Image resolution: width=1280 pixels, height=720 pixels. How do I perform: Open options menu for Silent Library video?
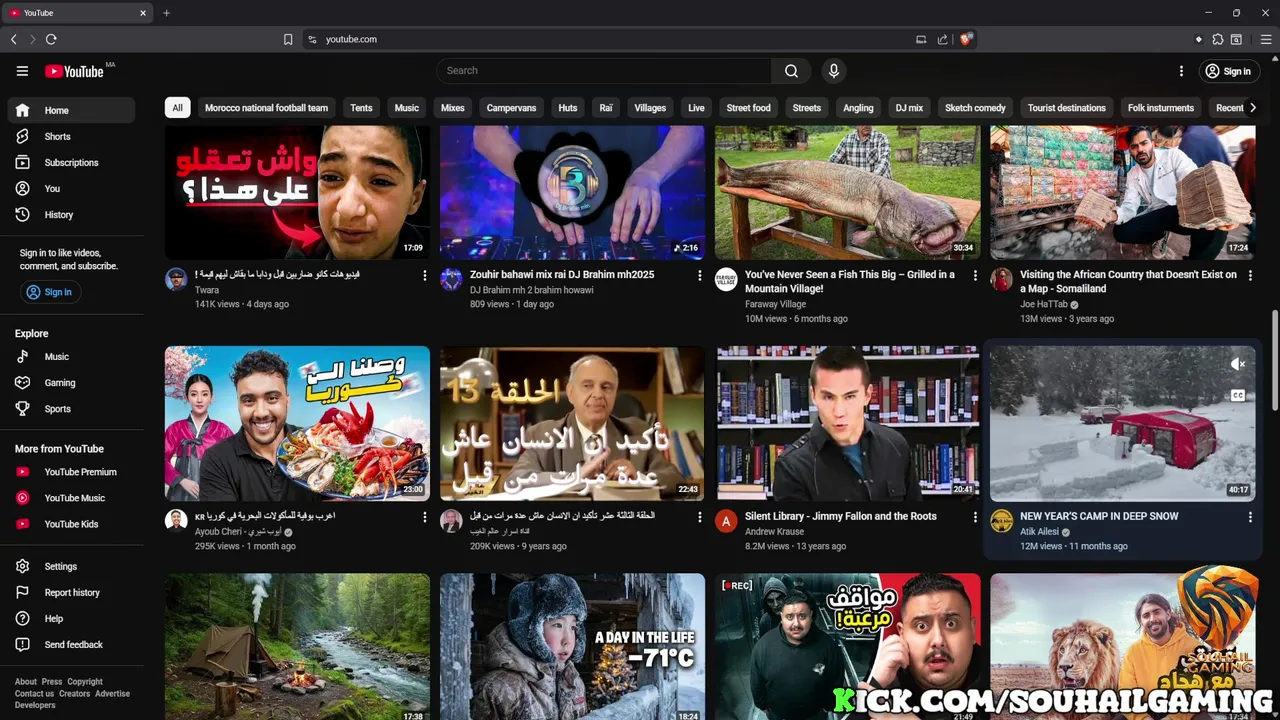pos(975,517)
